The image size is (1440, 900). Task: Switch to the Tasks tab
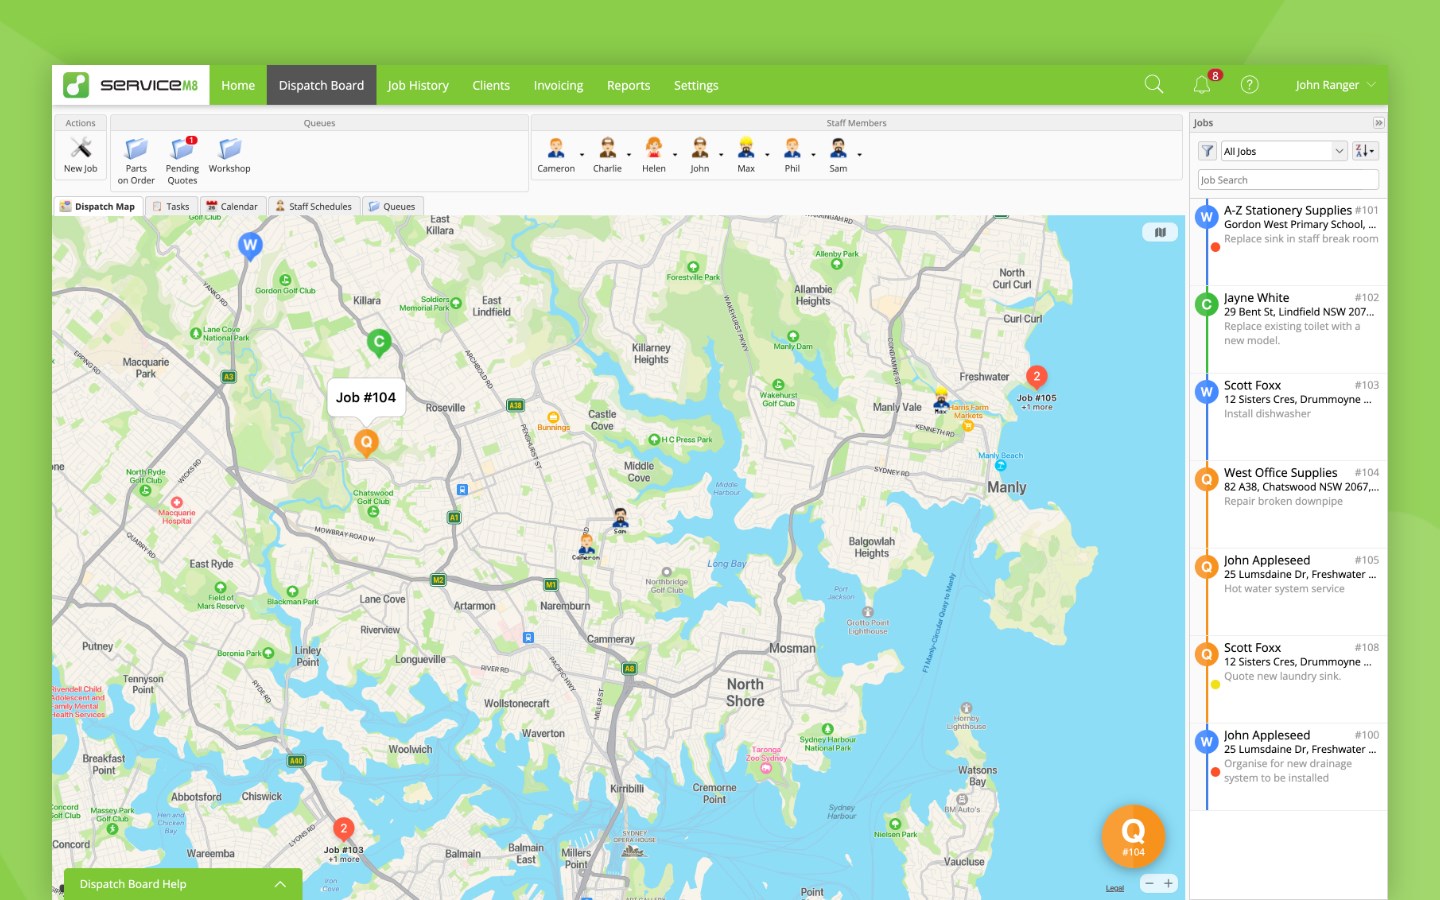click(x=171, y=206)
